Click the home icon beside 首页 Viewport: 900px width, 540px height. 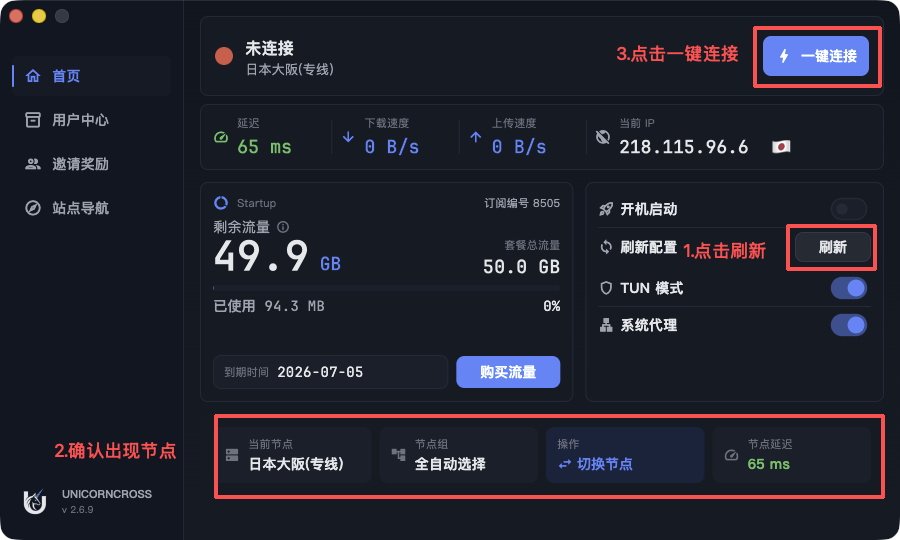pos(33,76)
